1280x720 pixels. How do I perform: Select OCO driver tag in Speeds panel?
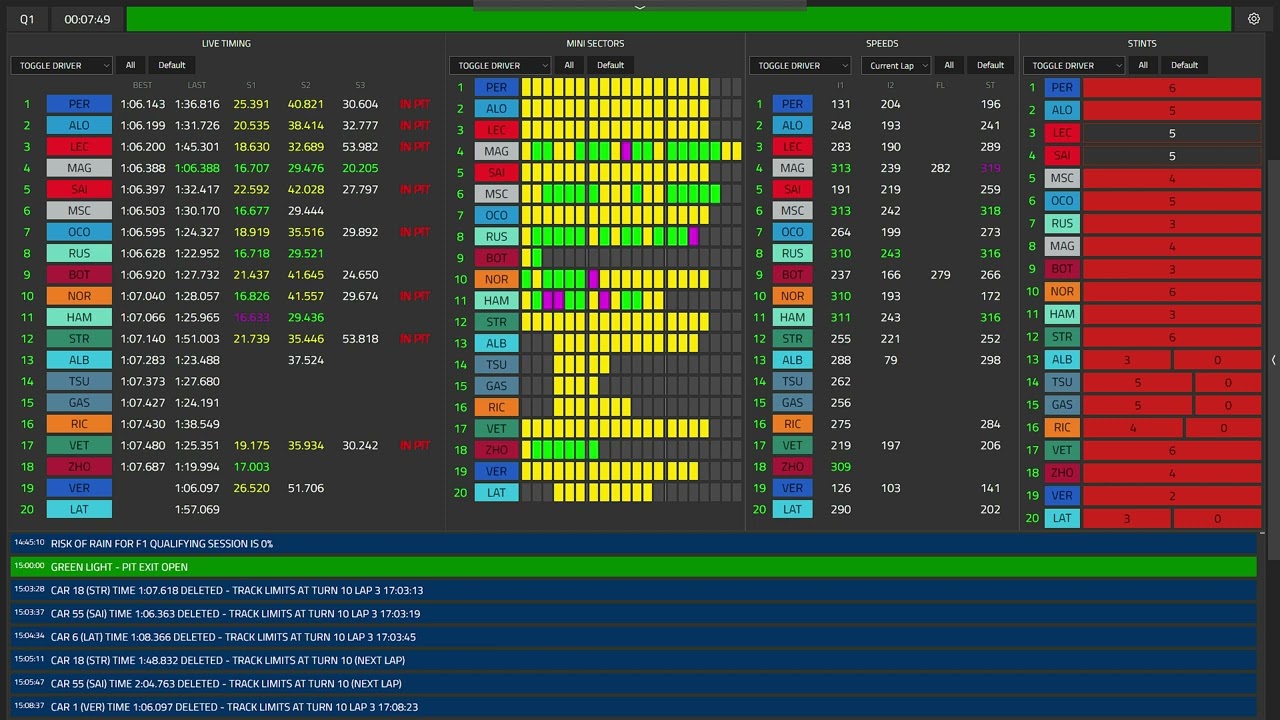pyautogui.click(x=792, y=232)
